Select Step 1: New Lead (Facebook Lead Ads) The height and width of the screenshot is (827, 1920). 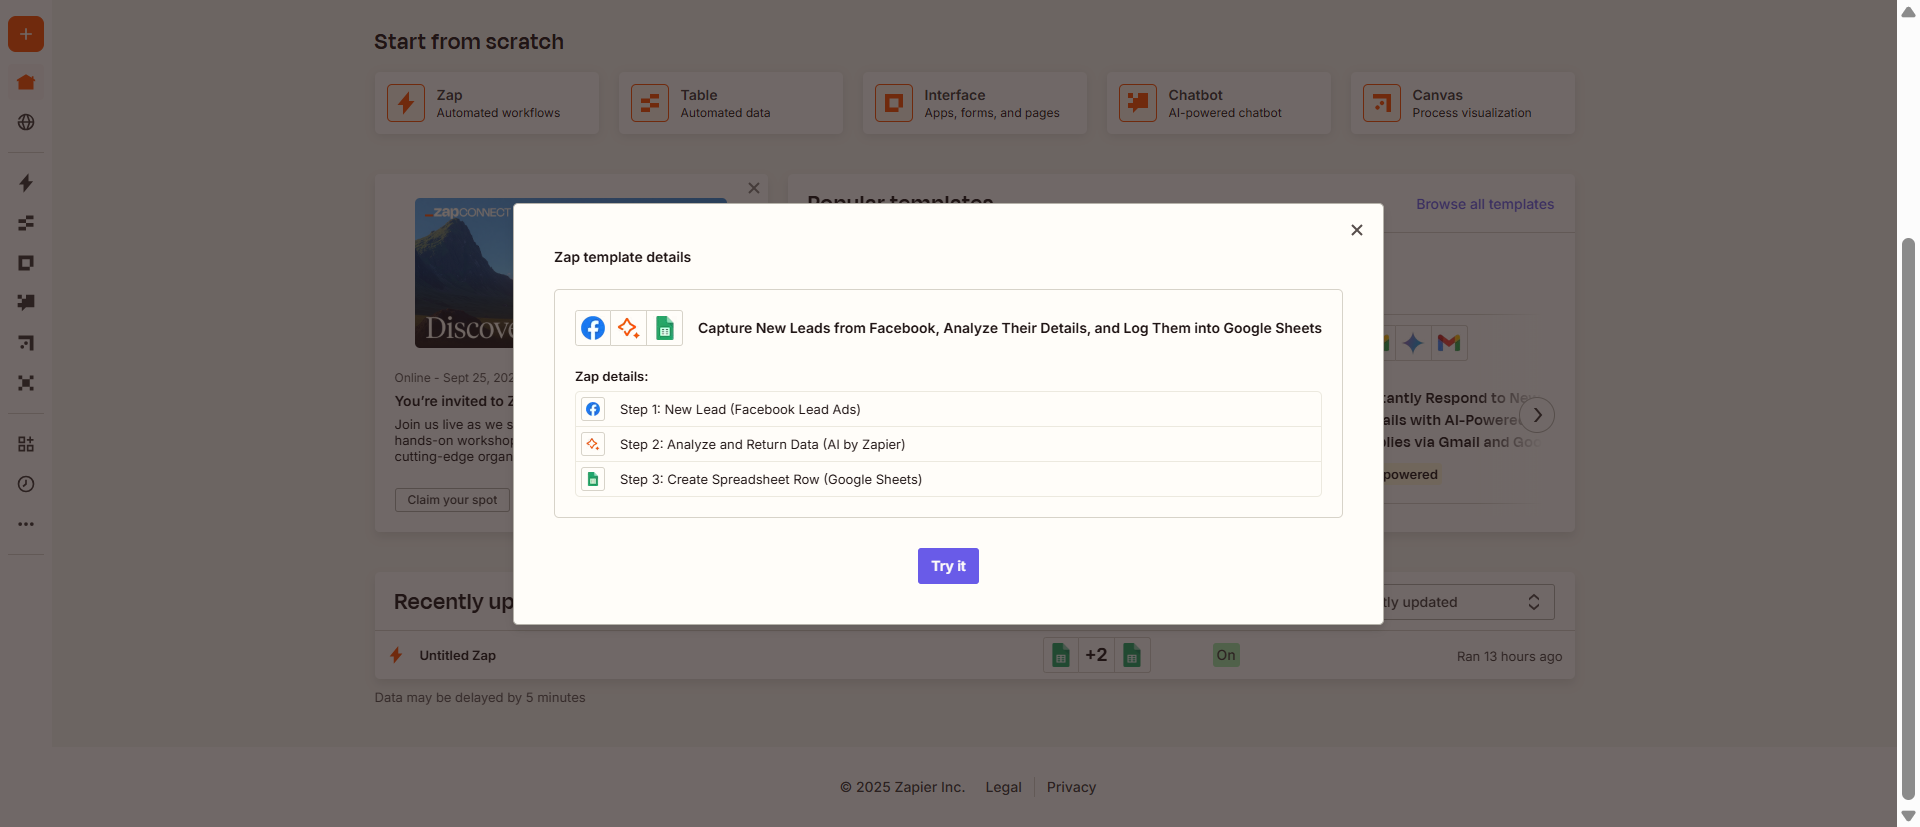pos(948,409)
